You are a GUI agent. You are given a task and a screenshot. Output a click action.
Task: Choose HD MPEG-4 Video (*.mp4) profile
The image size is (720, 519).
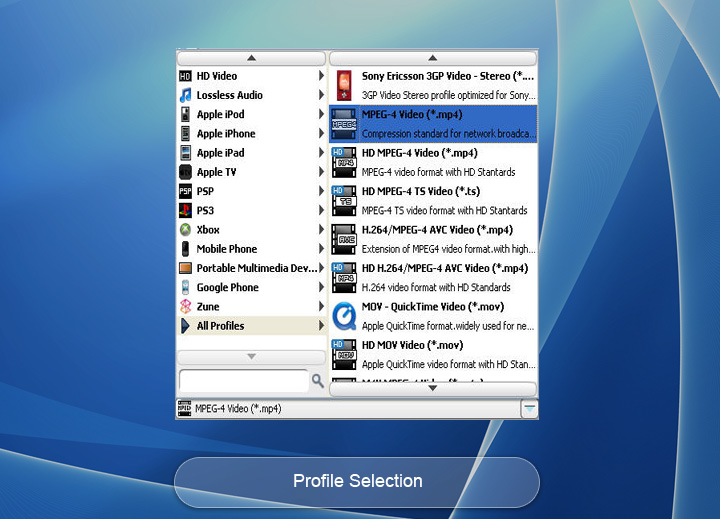pos(433,162)
